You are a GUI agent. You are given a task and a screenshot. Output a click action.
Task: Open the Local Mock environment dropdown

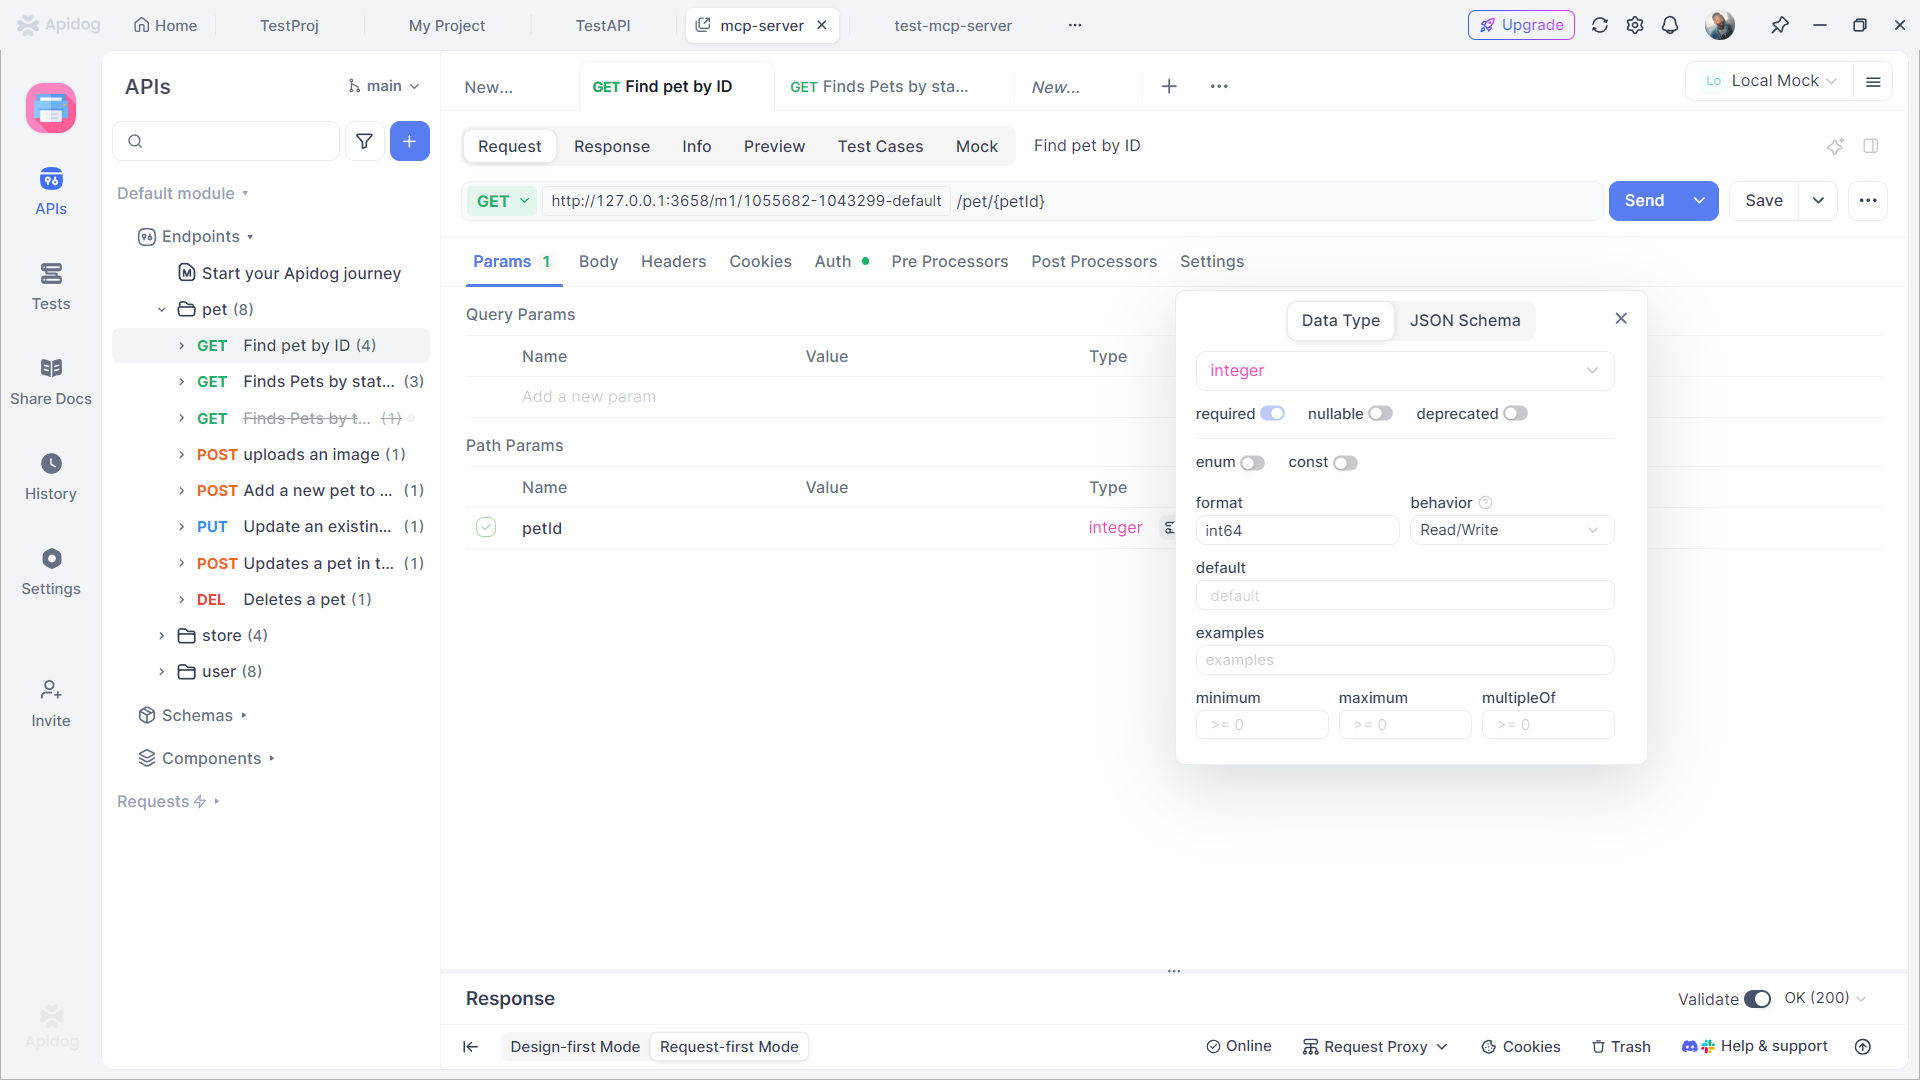(x=1770, y=81)
